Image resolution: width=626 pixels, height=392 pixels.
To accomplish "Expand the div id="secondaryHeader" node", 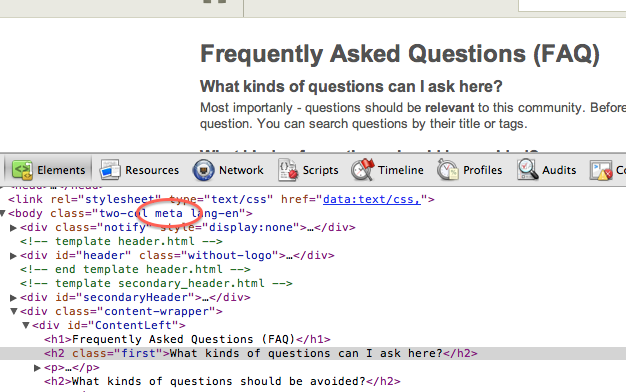I will (x=13, y=297).
